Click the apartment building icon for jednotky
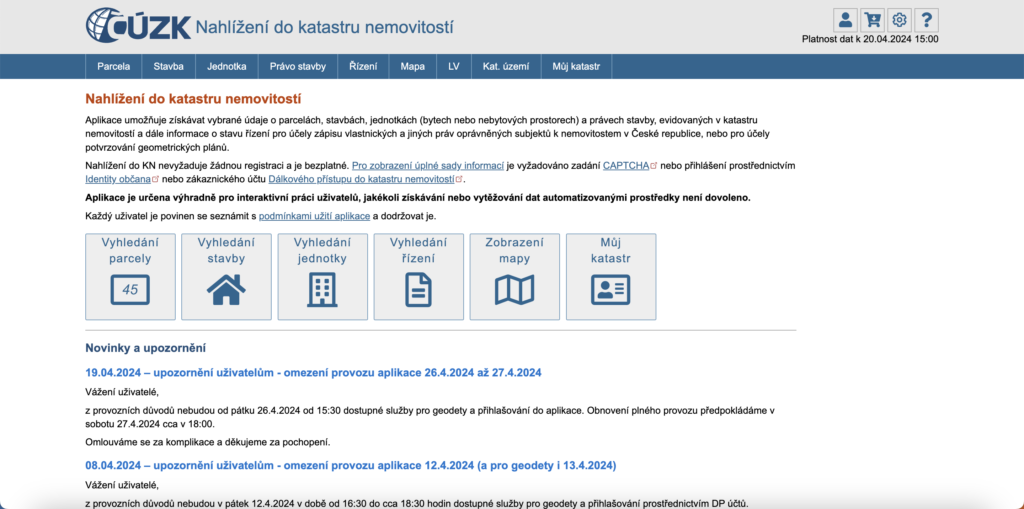Image resolution: width=1024 pixels, height=509 pixels. (x=323, y=289)
